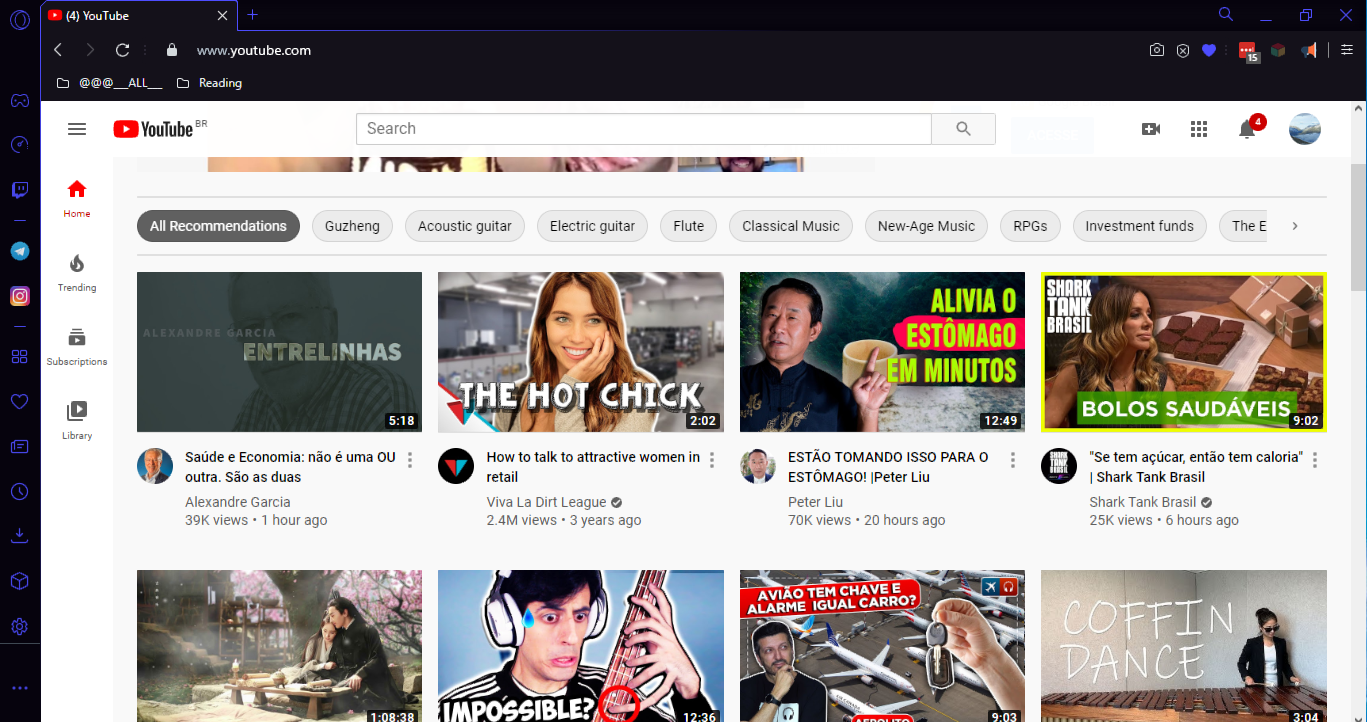
Task: Open the @@@__ALL__ bookmarks folder
Action: (109, 83)
